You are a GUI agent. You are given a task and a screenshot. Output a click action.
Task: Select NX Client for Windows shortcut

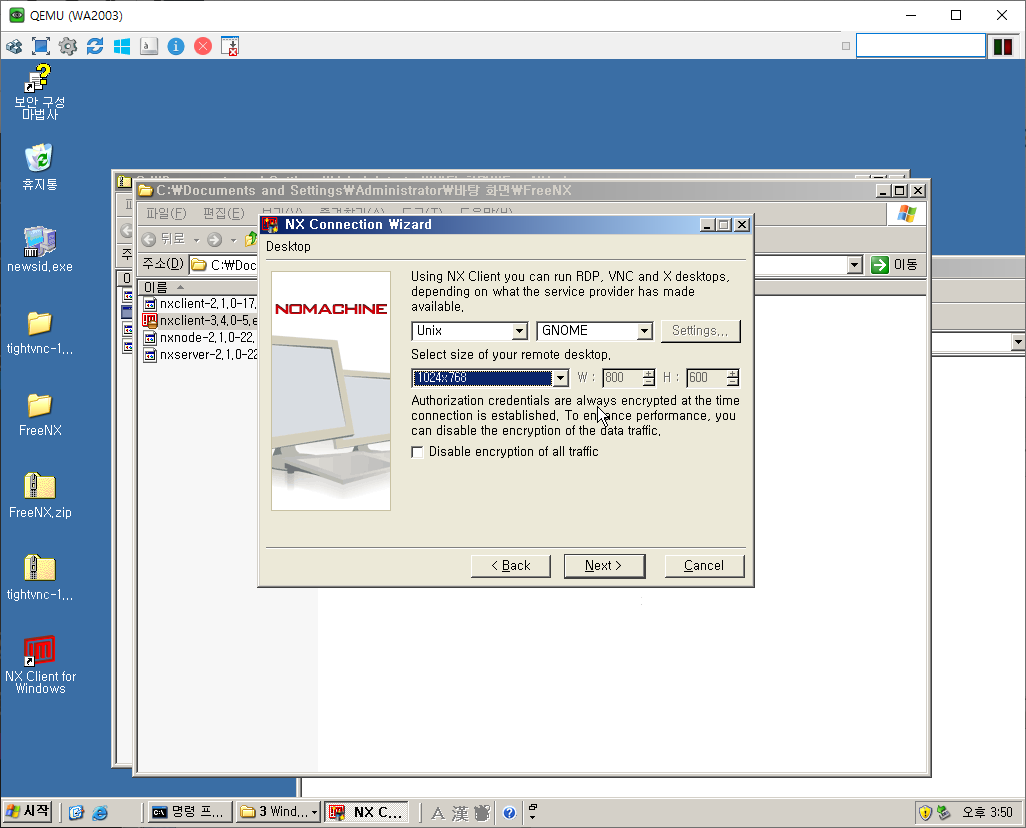40,664
